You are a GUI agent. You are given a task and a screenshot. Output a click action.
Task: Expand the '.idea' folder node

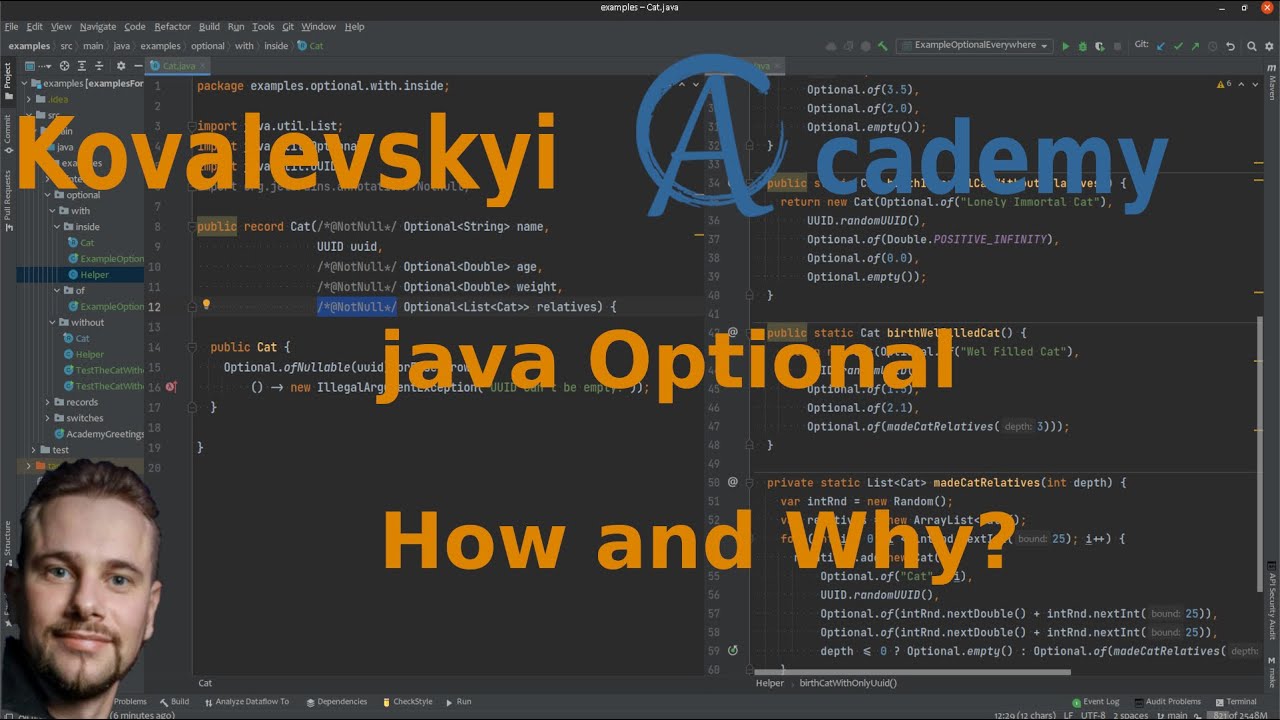(30, 99)
